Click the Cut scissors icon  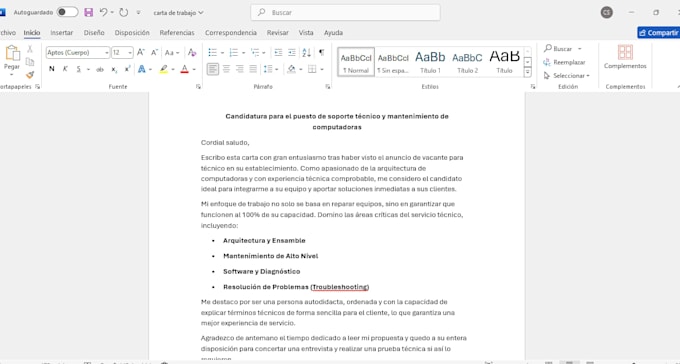click(30, 49)
